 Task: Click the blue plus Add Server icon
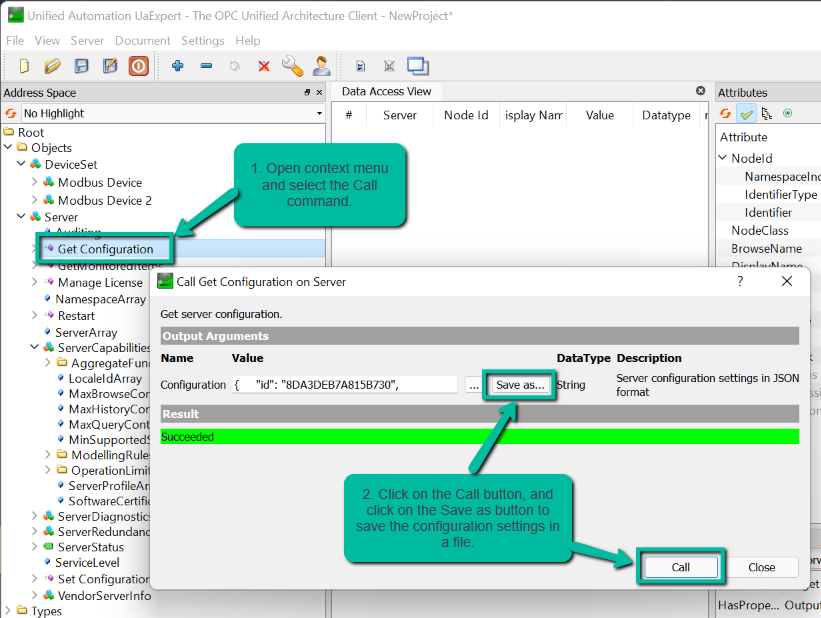(x=178, y=66)
